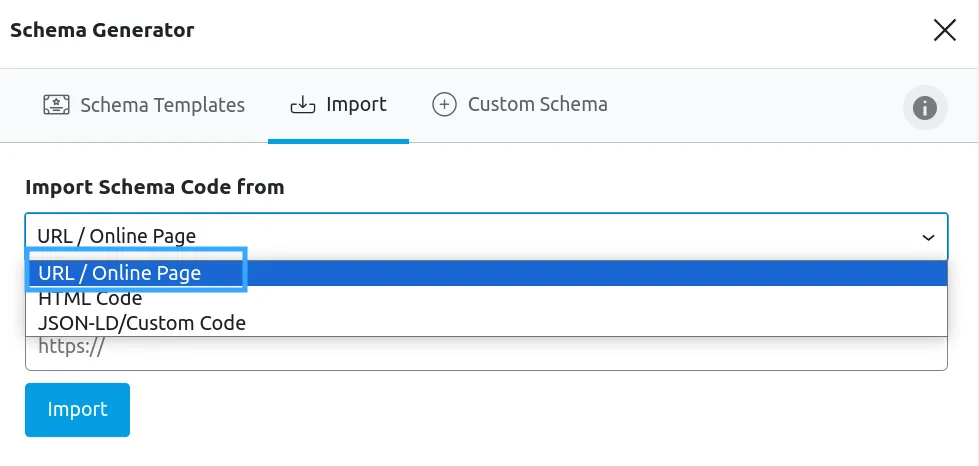Click the Import Schema Code from select box
Screen dimensions: 979x466
[x=486, y=236]
